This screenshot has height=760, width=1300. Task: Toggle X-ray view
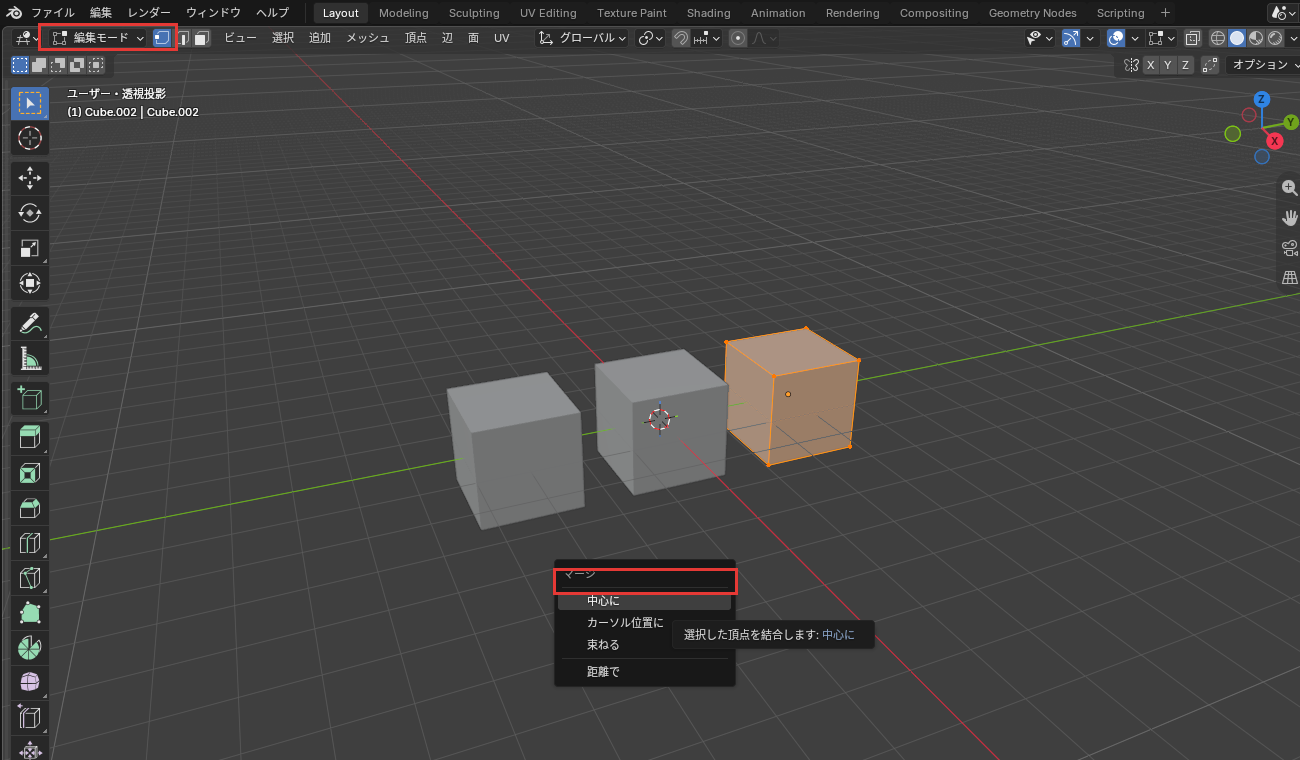click(1193, 38)
